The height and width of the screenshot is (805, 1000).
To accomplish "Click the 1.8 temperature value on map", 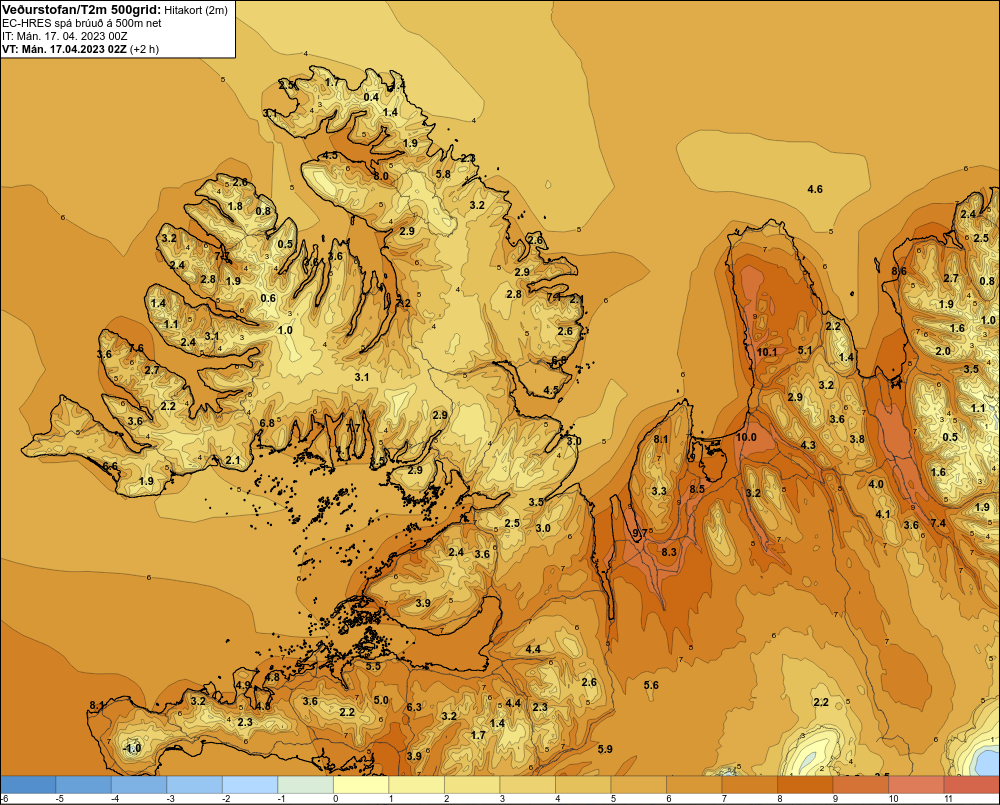I will (235, 206).
